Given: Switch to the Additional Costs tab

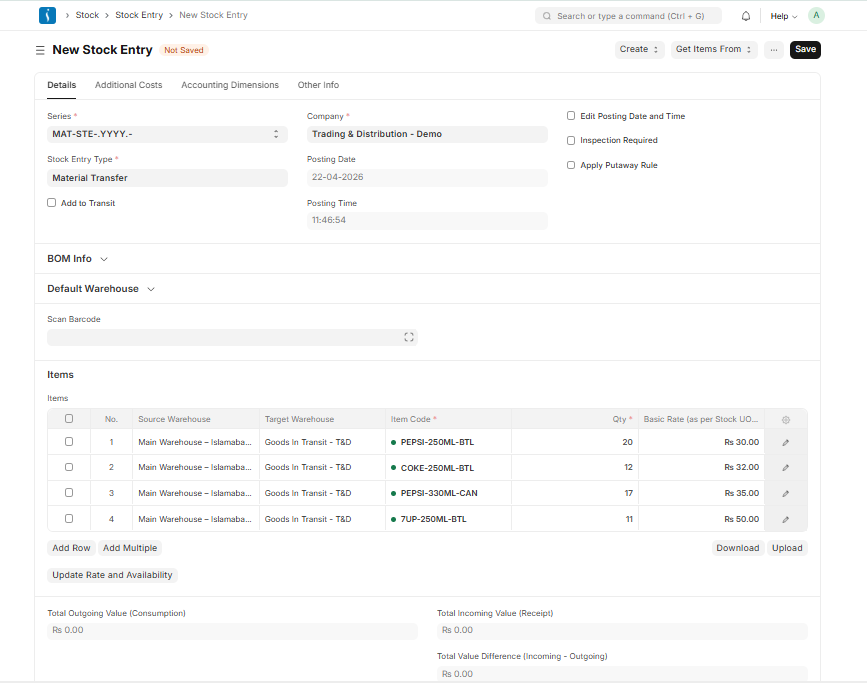Looking at the screenshot, I should [x=128, y=85].
